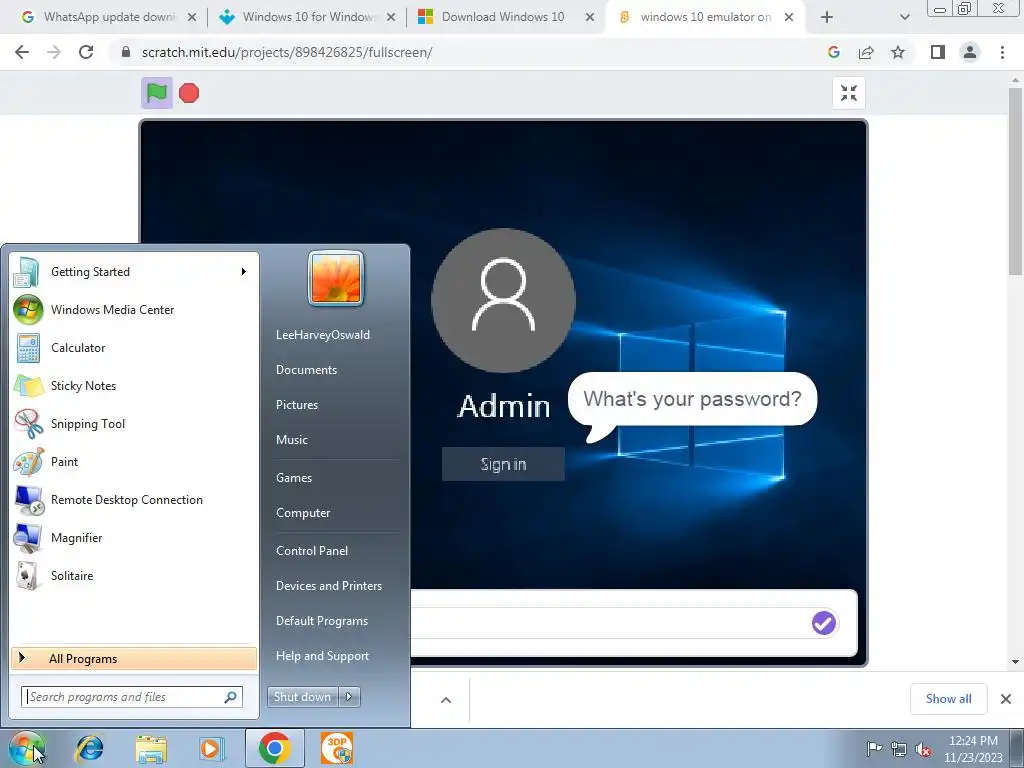Start Solitaire game

click(x=135, y=575)
